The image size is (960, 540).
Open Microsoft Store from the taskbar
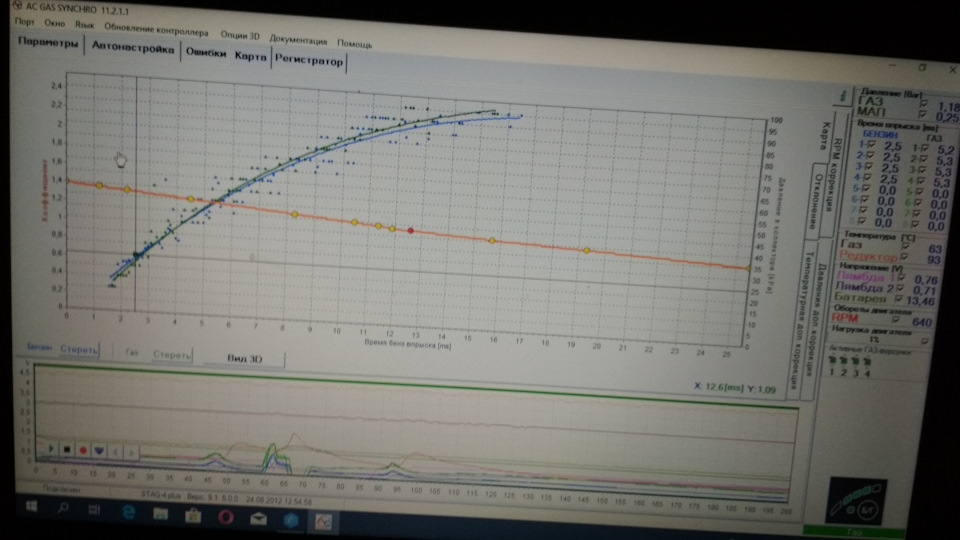tap(193, 516)
